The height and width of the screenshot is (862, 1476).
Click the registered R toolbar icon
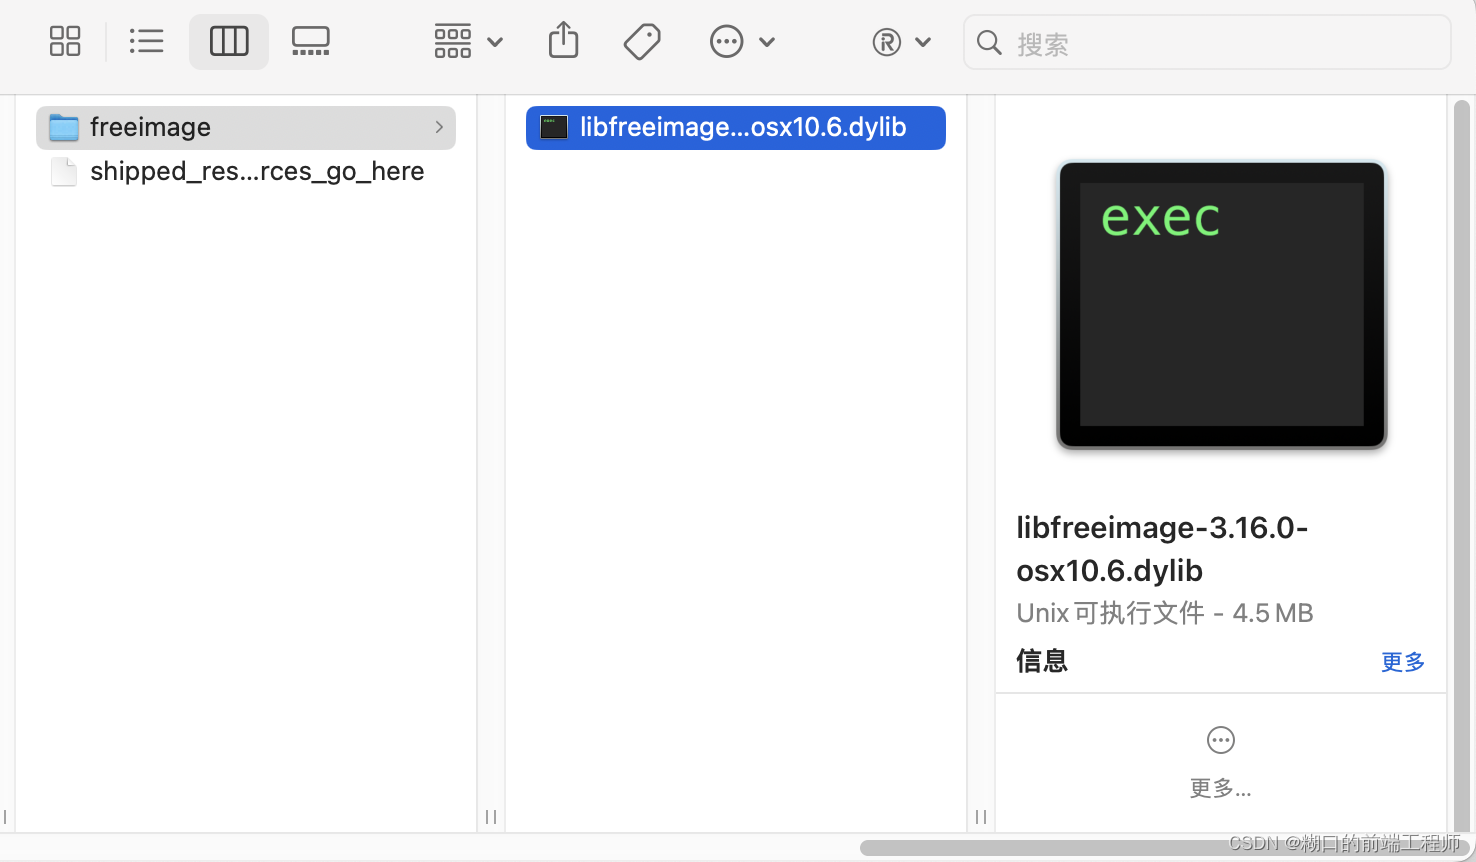click(x=887, y=42)
